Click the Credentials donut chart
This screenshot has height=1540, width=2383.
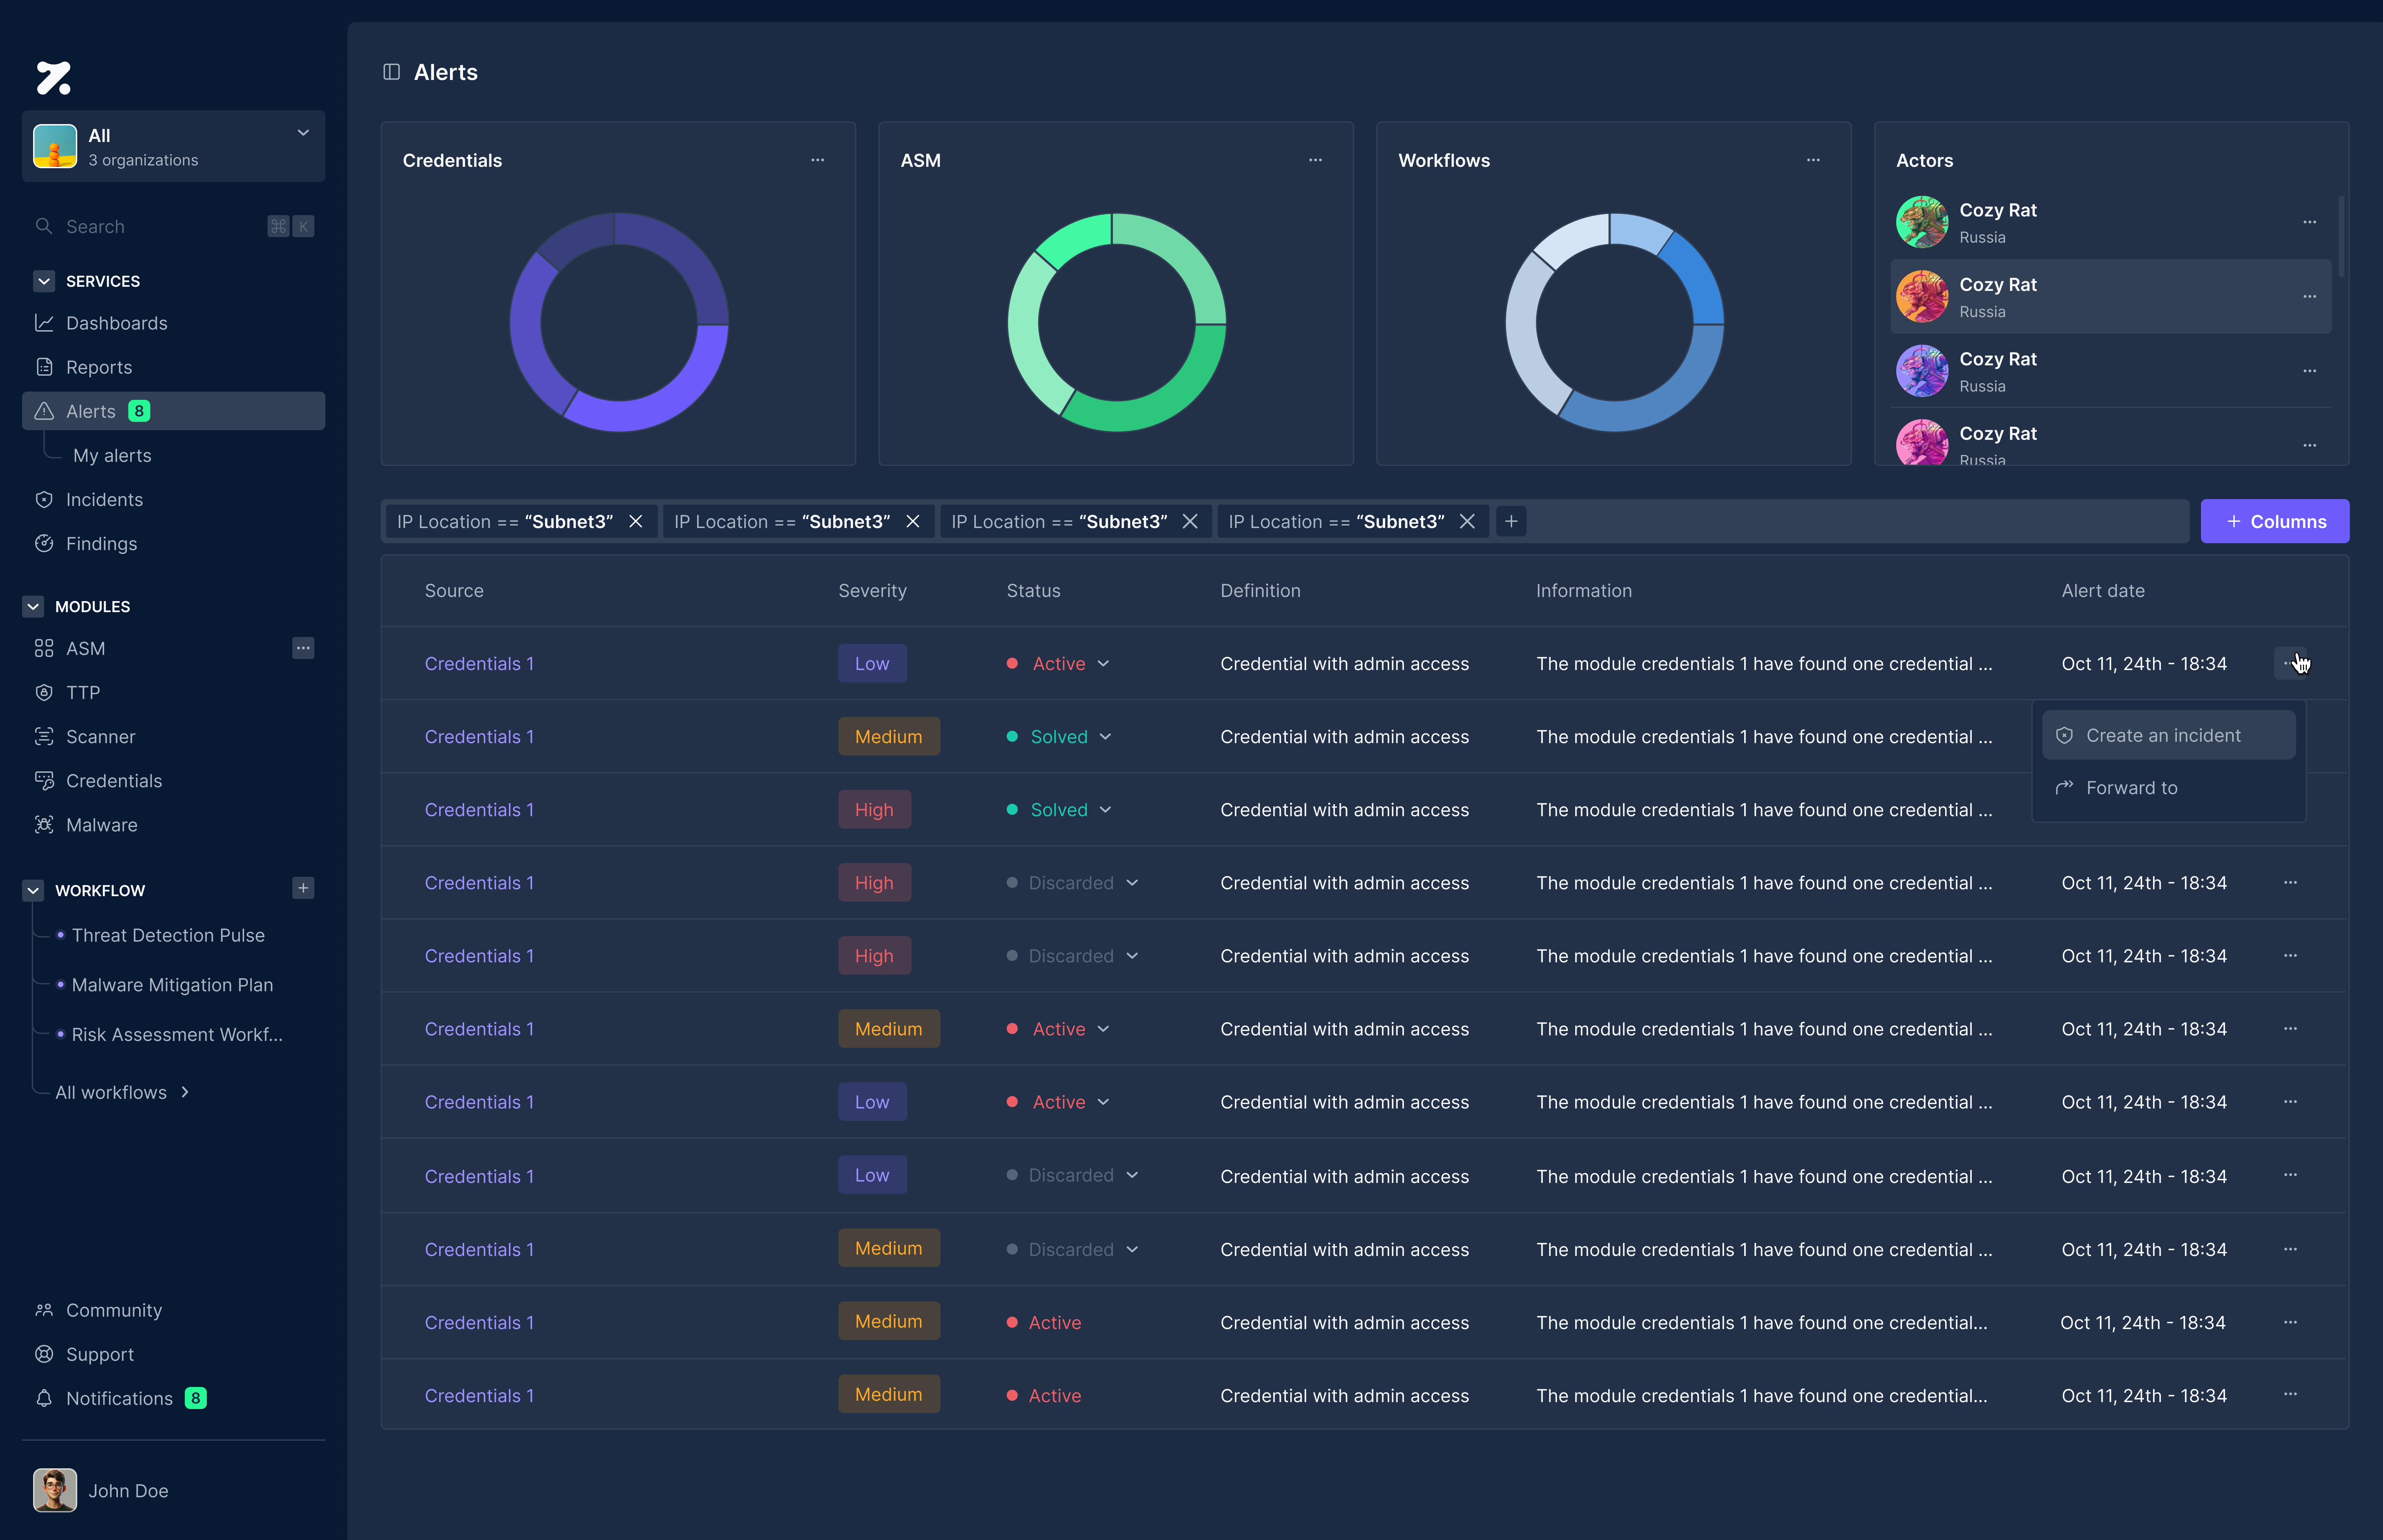619,322
